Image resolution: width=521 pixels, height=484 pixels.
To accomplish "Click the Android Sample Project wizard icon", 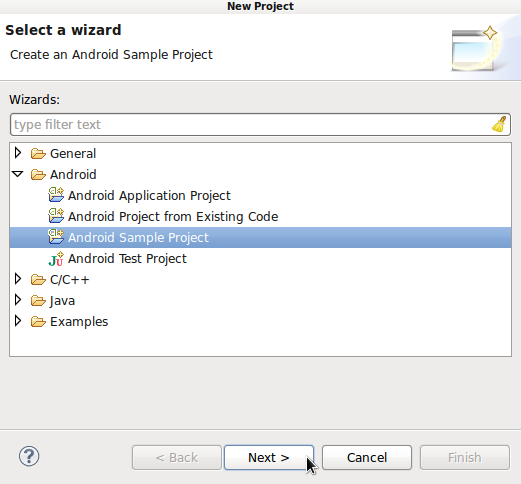I will coord(56,237).
